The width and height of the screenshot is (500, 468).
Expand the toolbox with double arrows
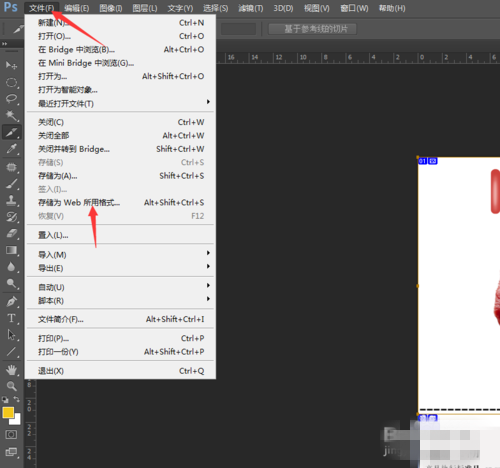click(4, 44)
